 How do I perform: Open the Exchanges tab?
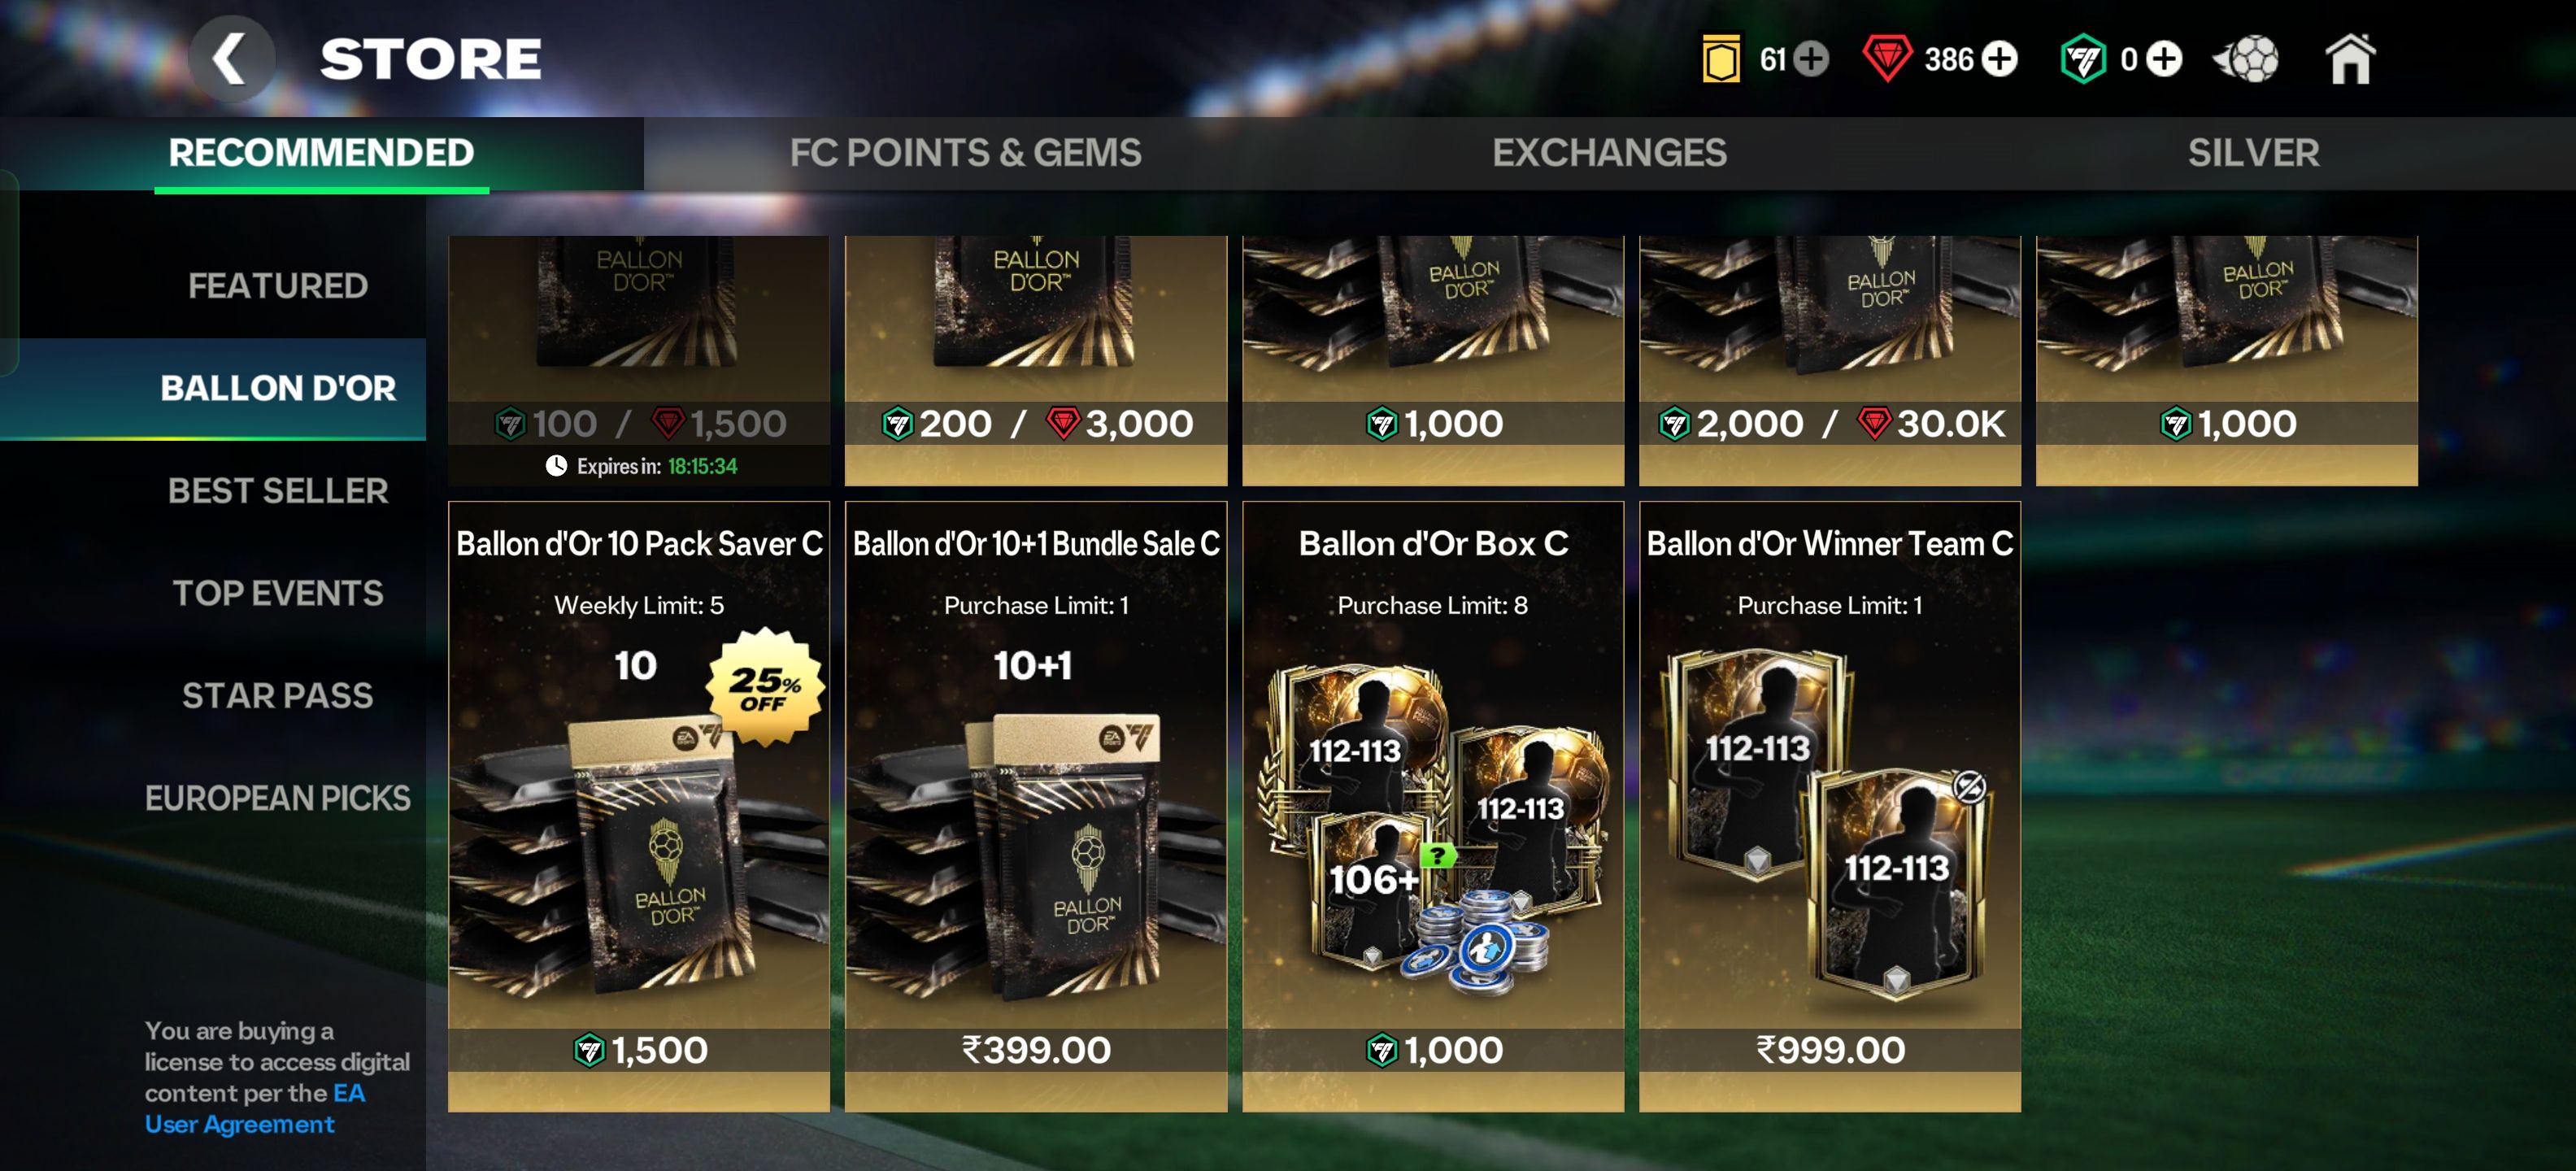click(x=1609, y=153)
